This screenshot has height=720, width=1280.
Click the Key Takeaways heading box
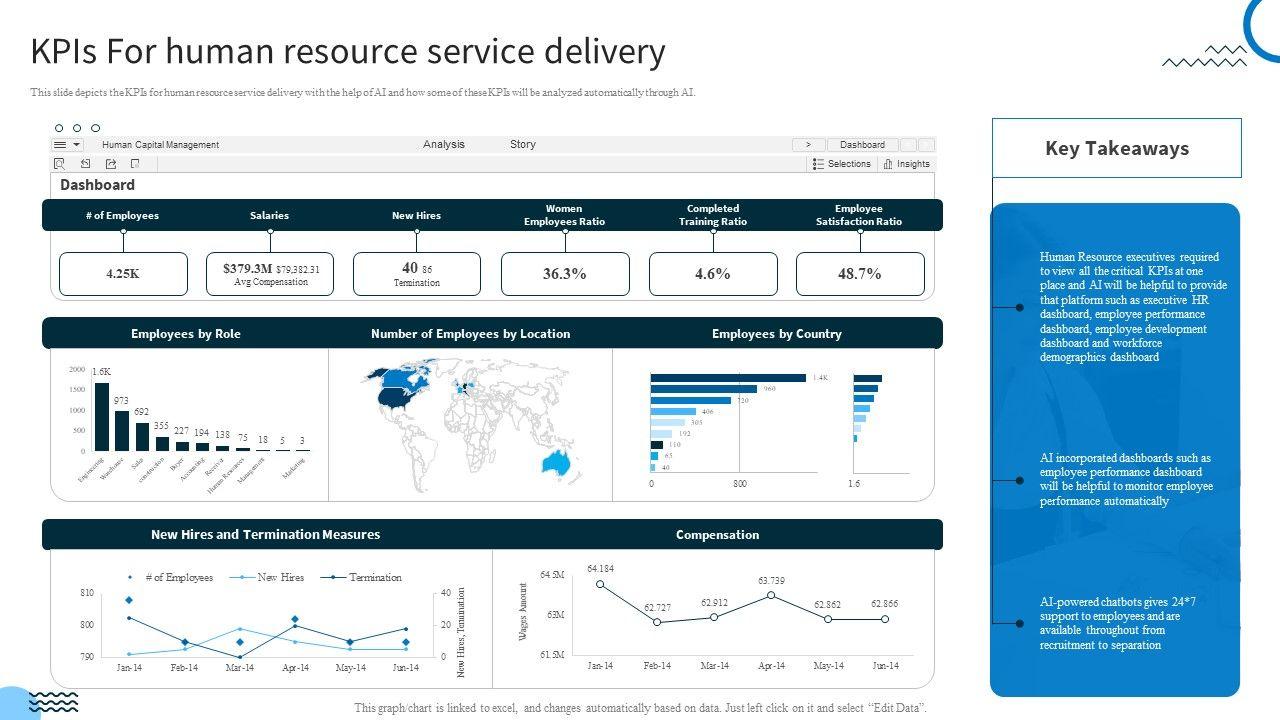coord(1117,148)
